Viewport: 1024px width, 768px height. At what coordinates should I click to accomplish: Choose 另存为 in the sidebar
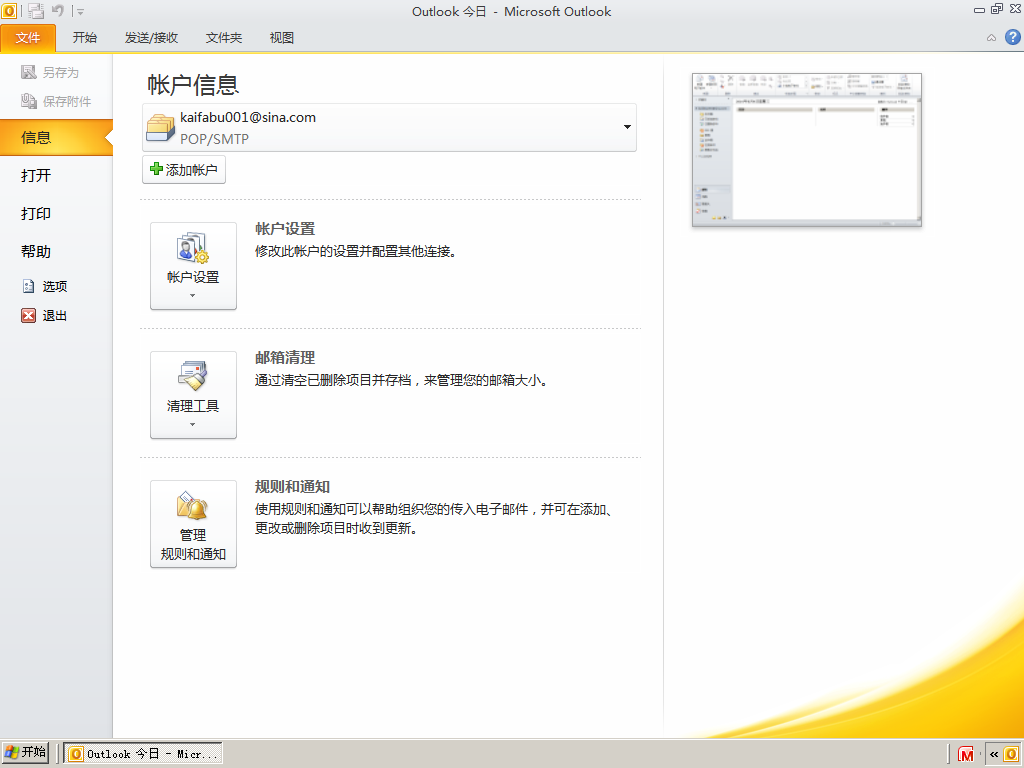click(x=57, y=72)
